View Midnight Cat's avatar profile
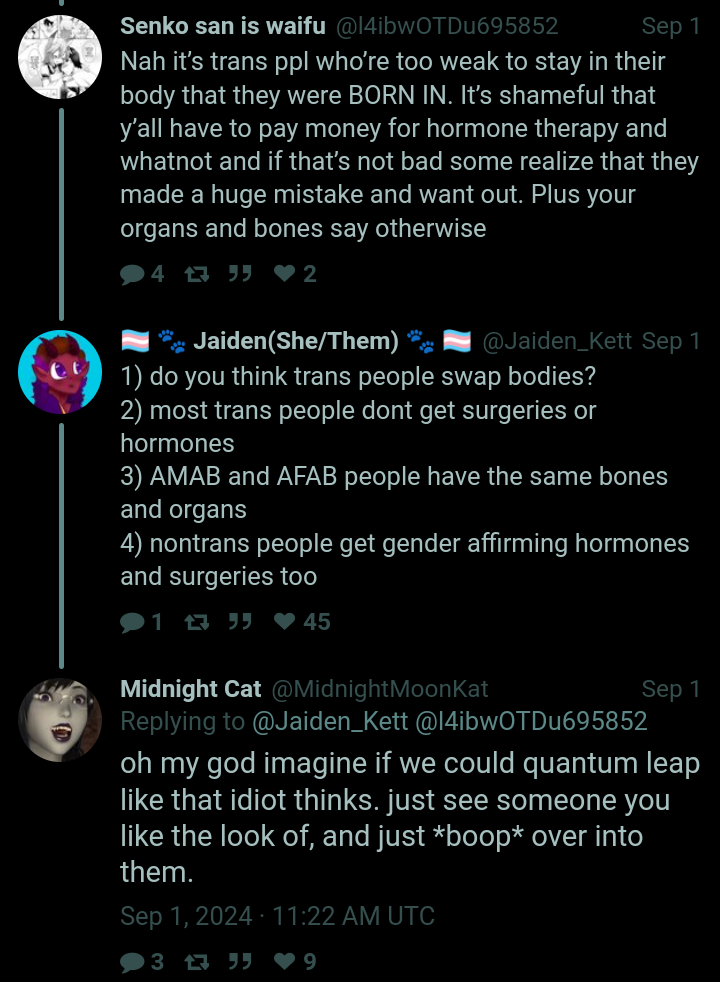 pyautogui.click(x=60, y=719)
